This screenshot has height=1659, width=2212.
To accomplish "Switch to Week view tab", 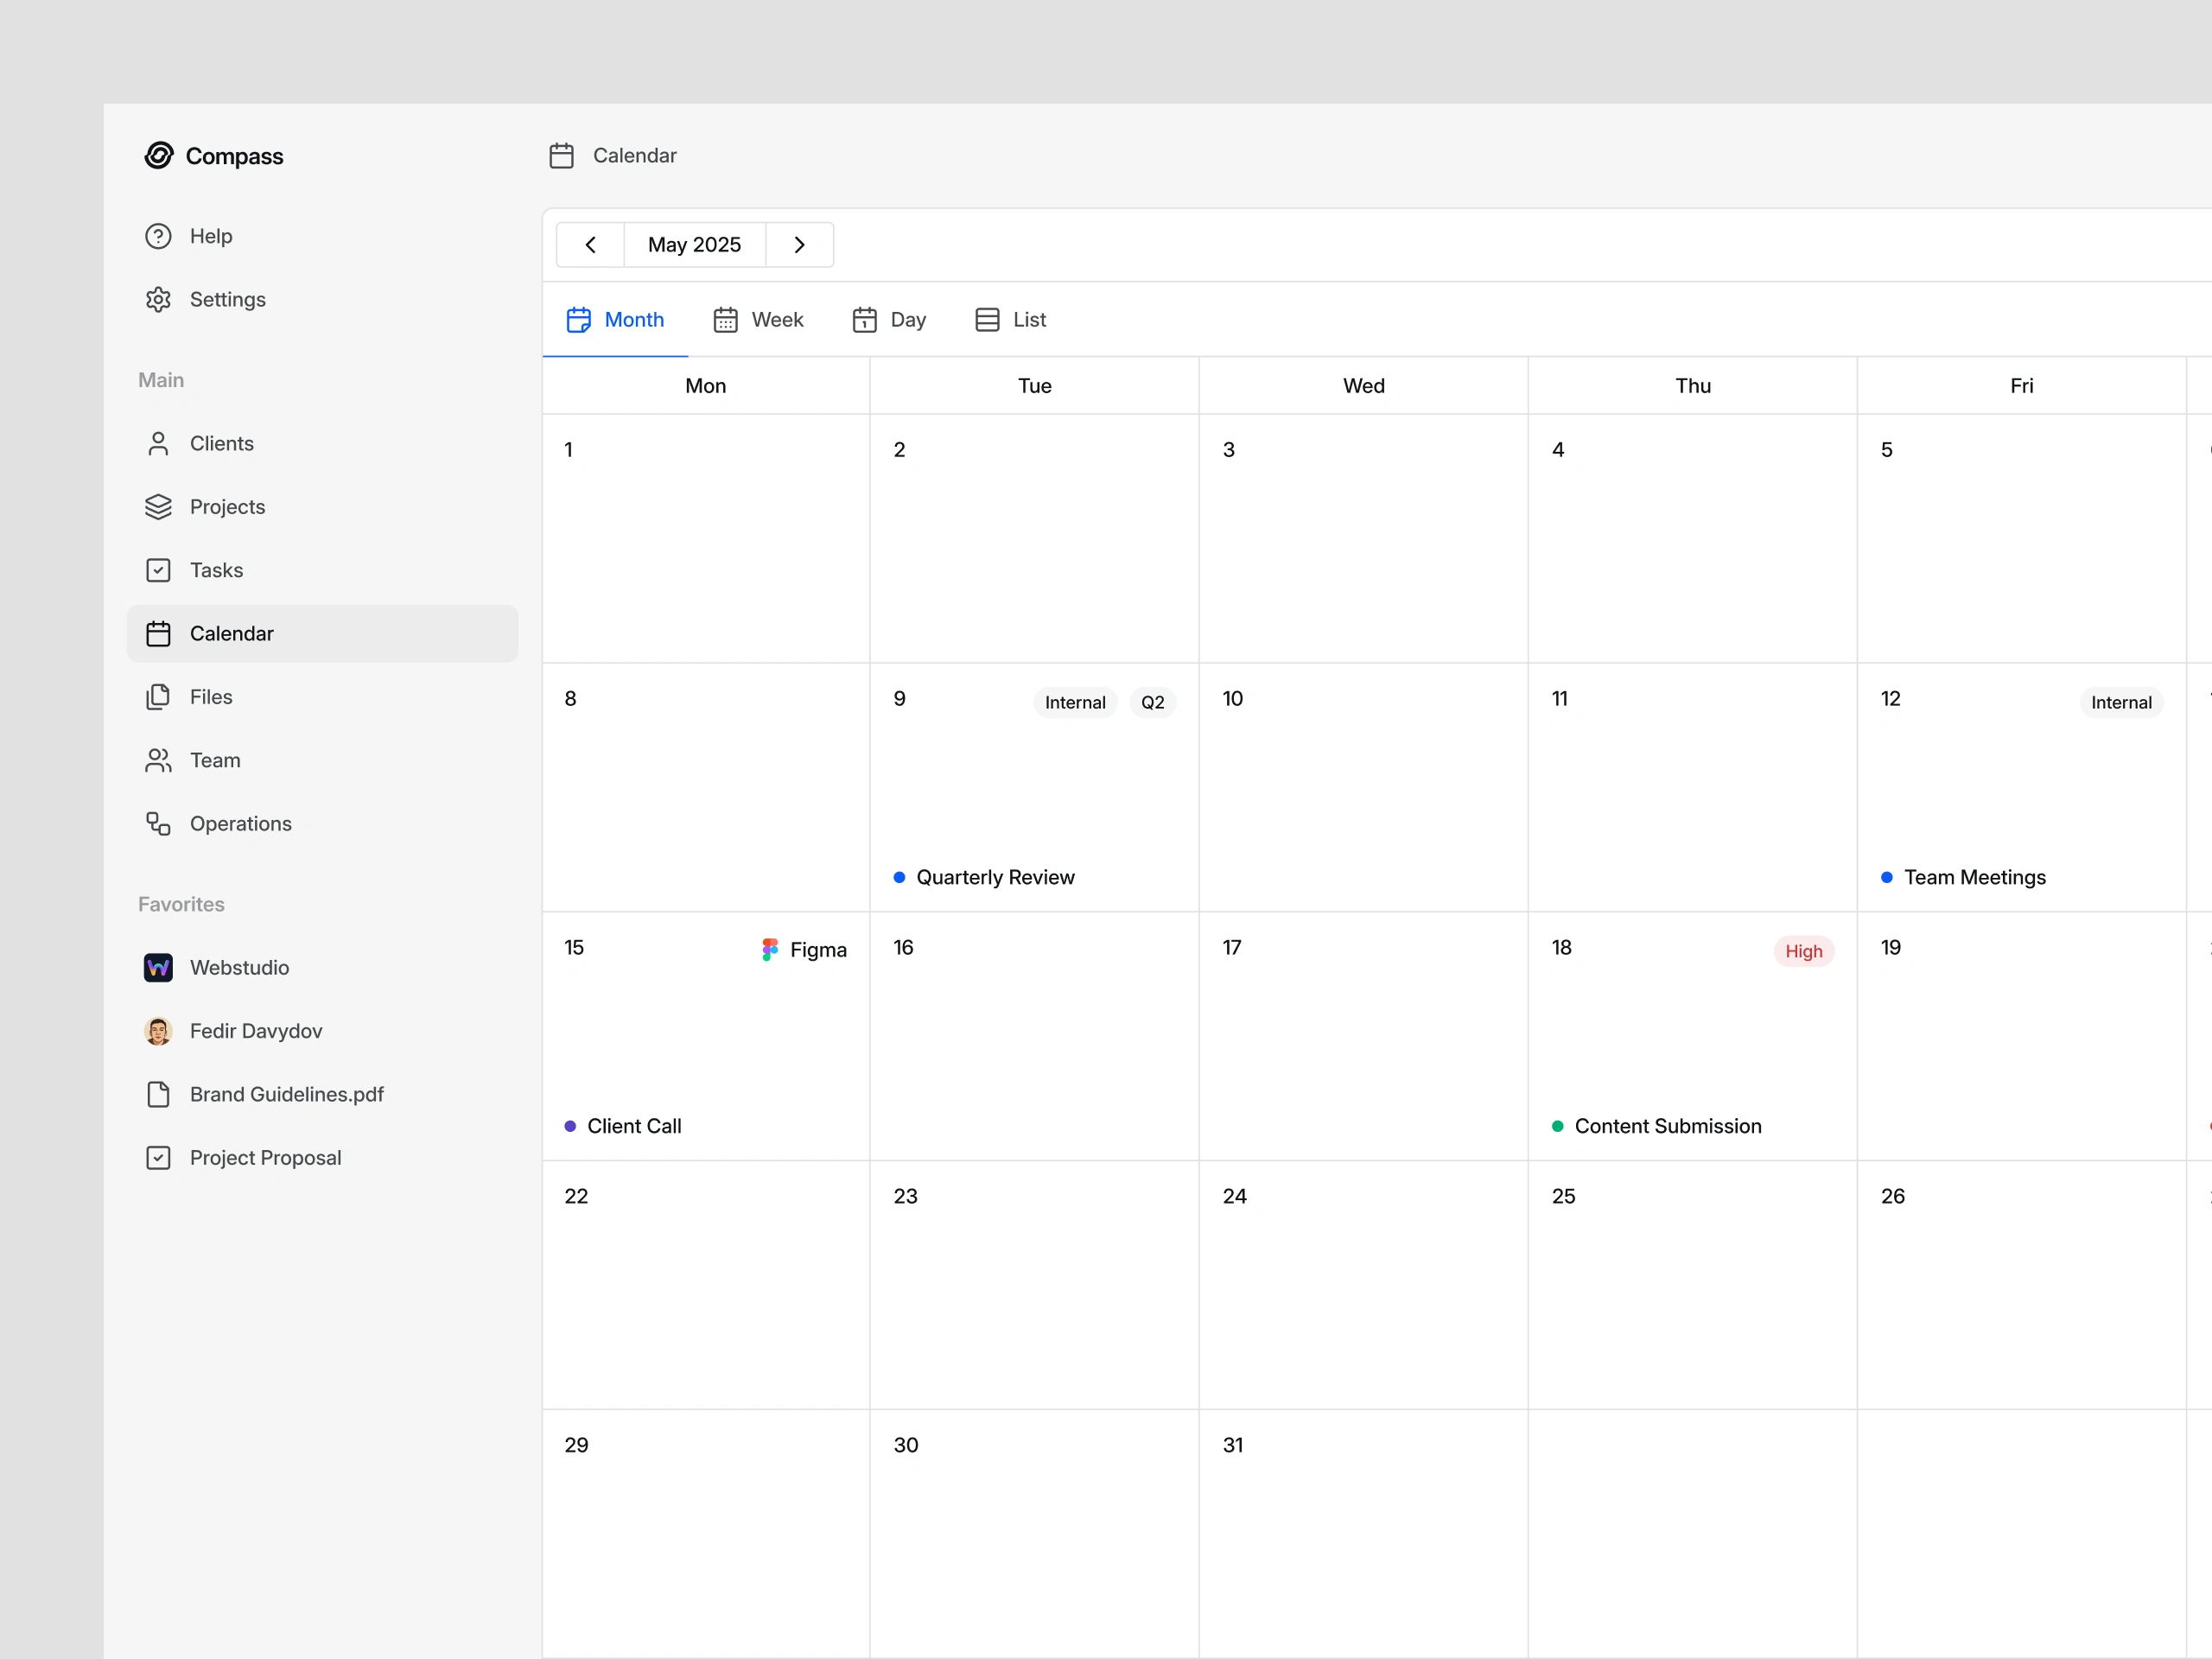I will coord(758,320).
